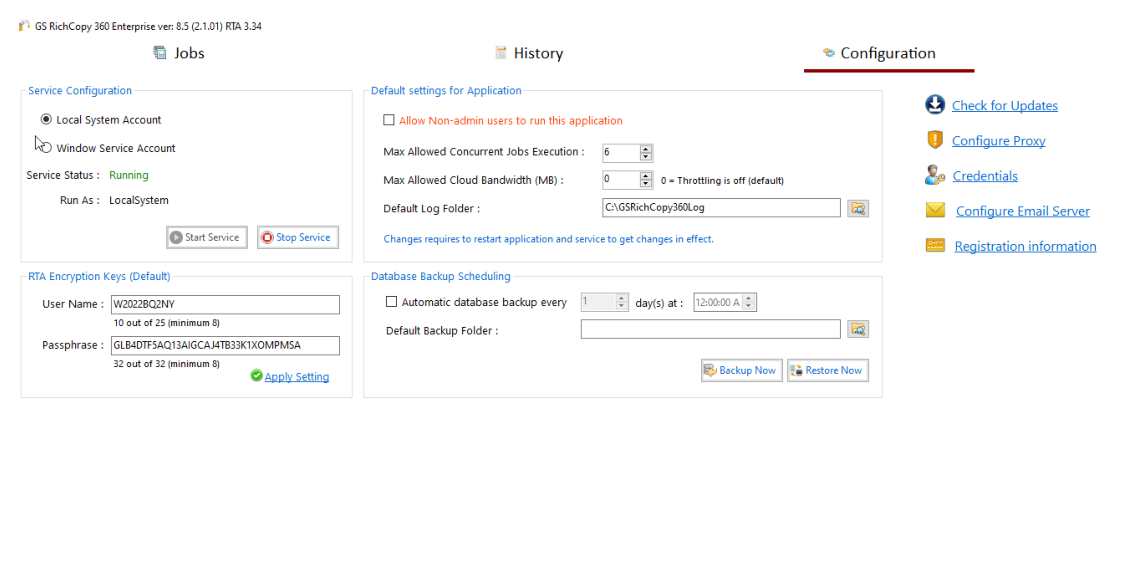Click the RTA Passphrase field
The height and width of the screenshot is (571, 1144).
225,346
